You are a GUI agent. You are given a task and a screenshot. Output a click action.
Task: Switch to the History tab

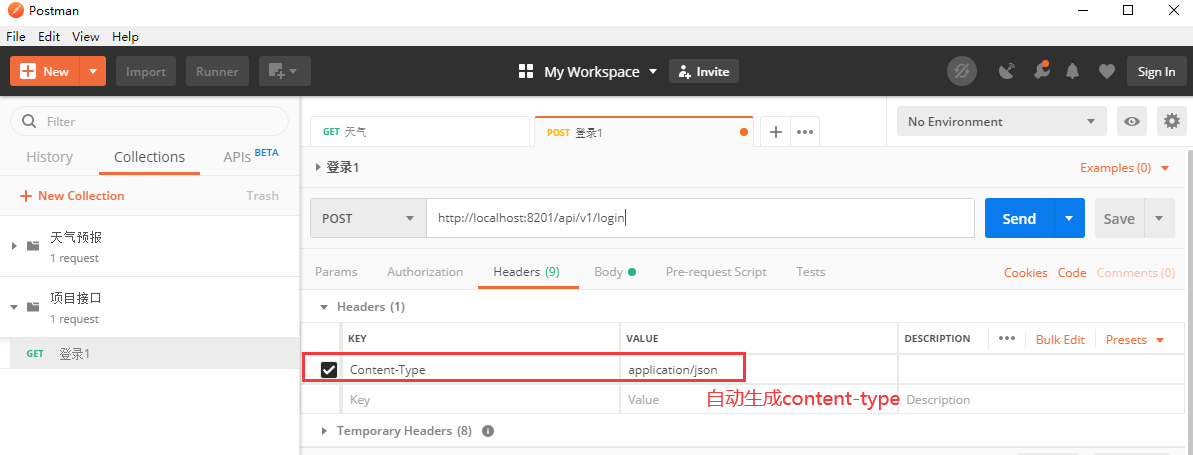[x=49, y=157]
